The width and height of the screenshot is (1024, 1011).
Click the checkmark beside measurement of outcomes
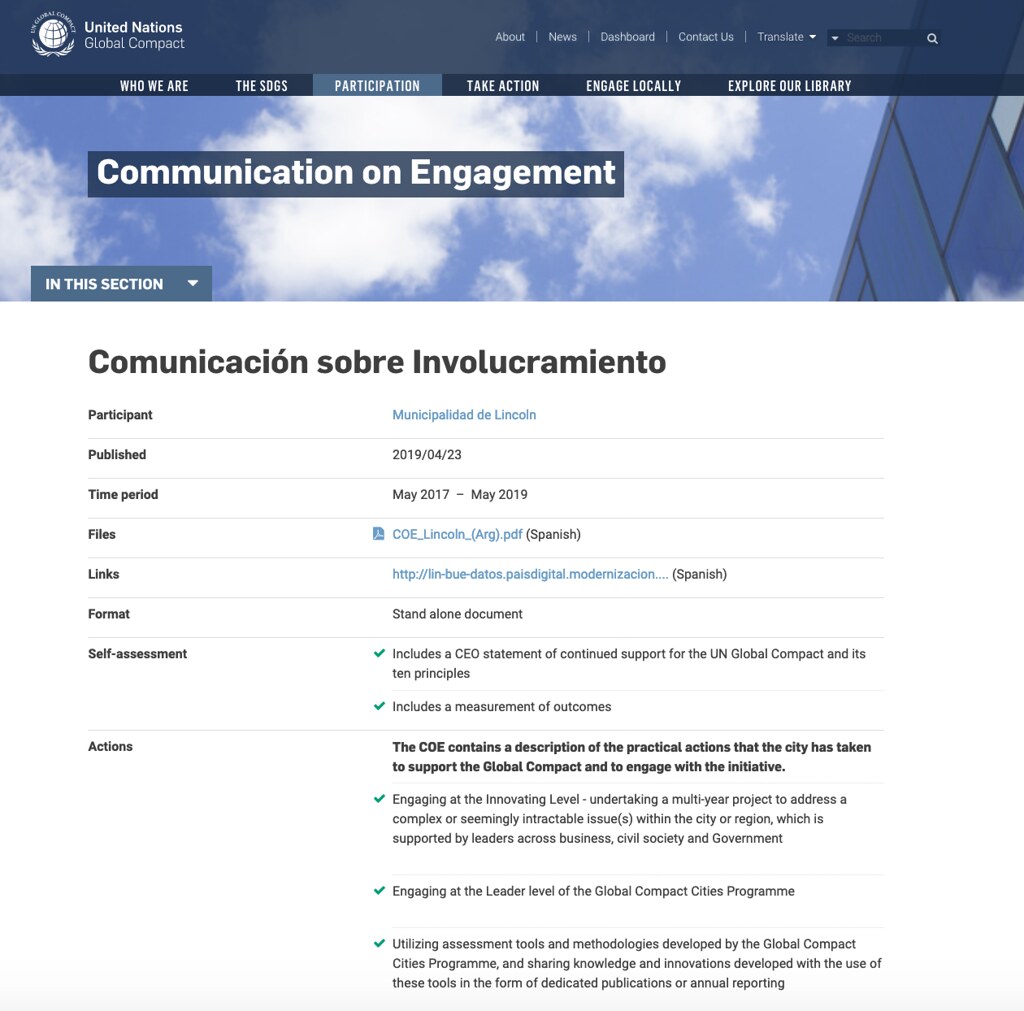tap(379, 706)
